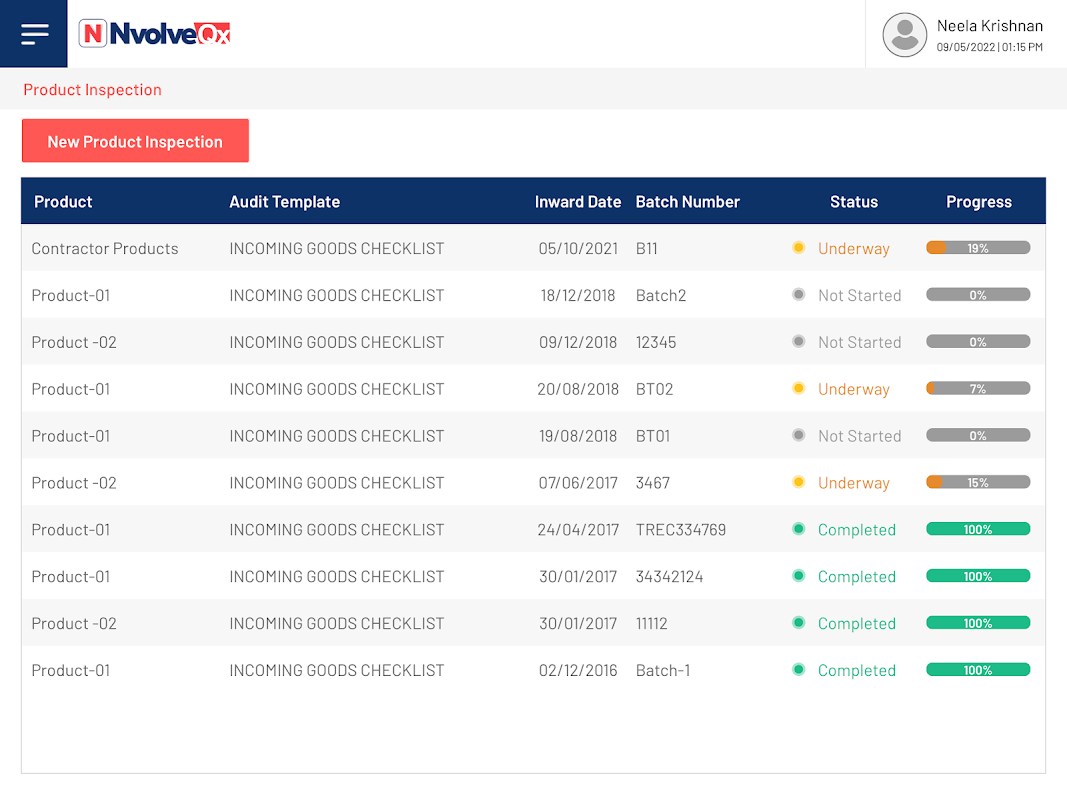Click the 15% progress bar for batch 3467

click(978, 482)
